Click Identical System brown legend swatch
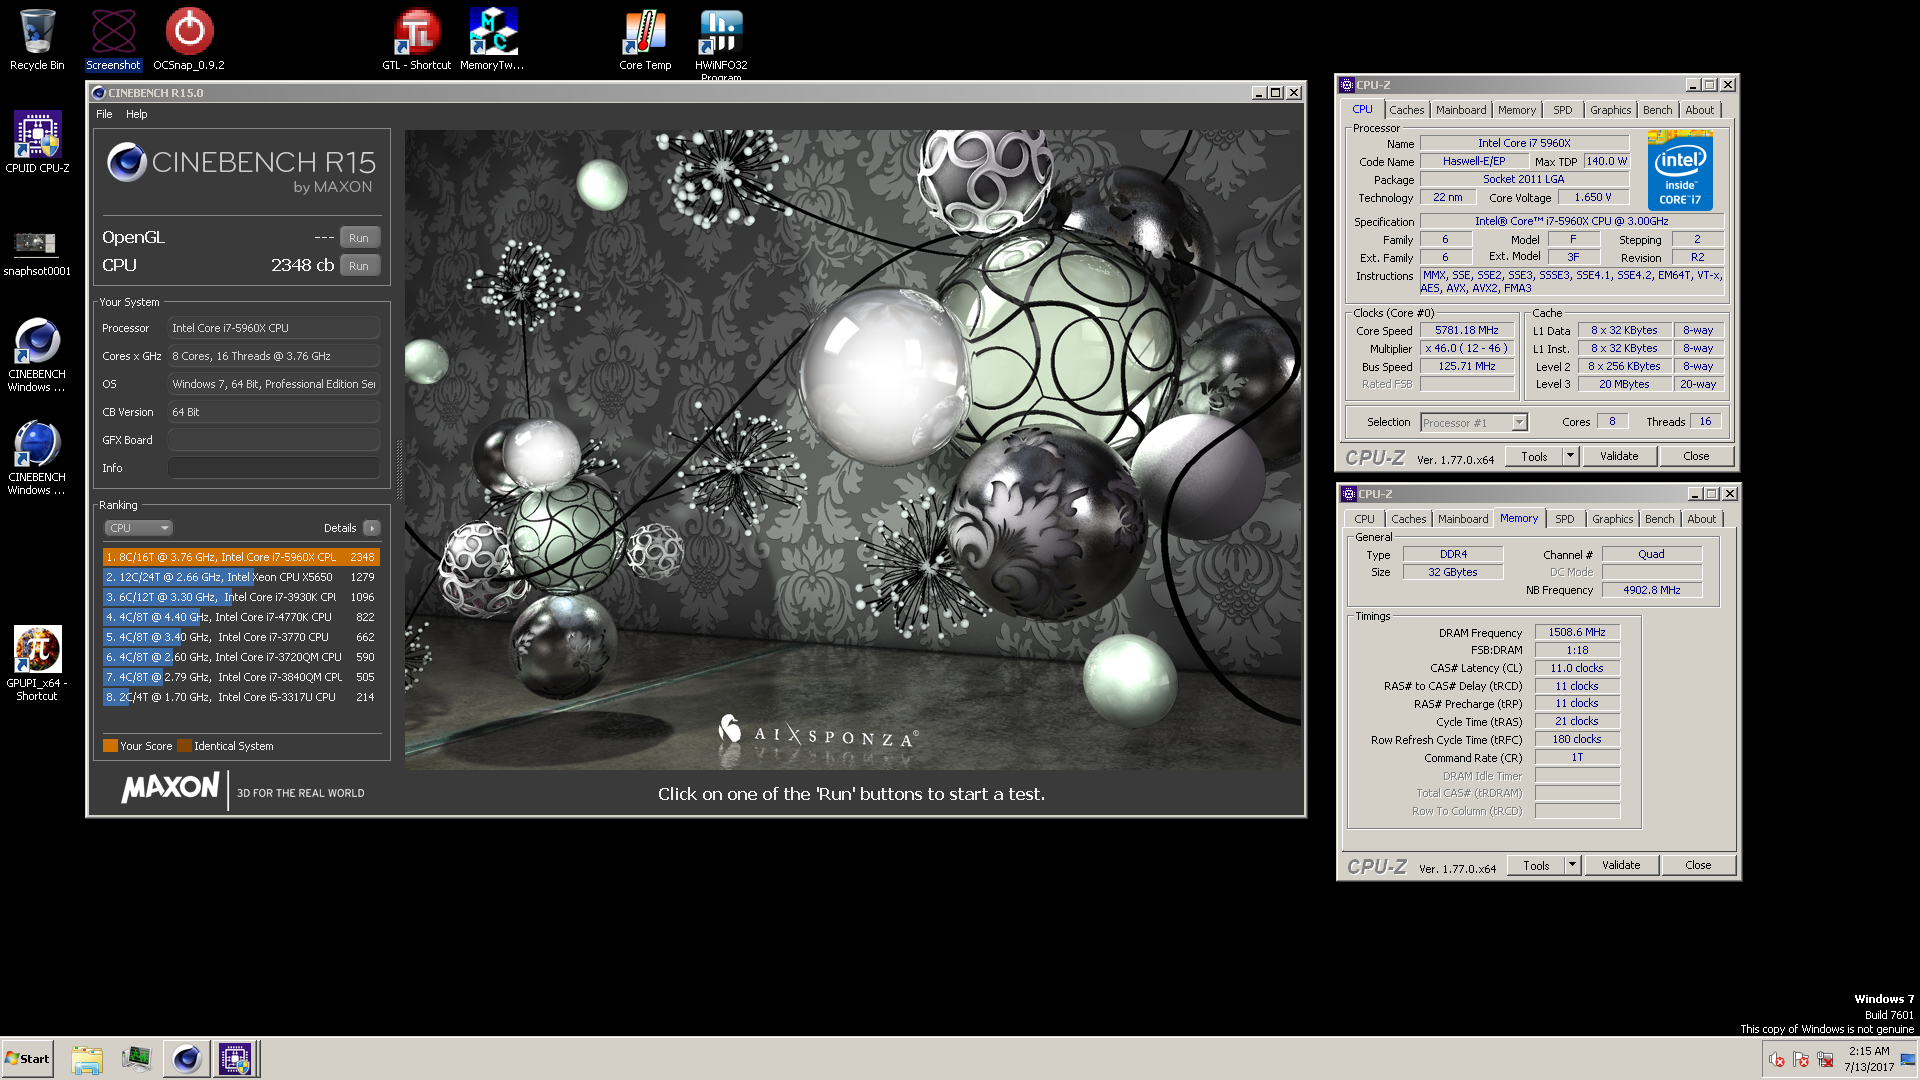Viewport: 1920px width, 1080px height. [184, 746]
